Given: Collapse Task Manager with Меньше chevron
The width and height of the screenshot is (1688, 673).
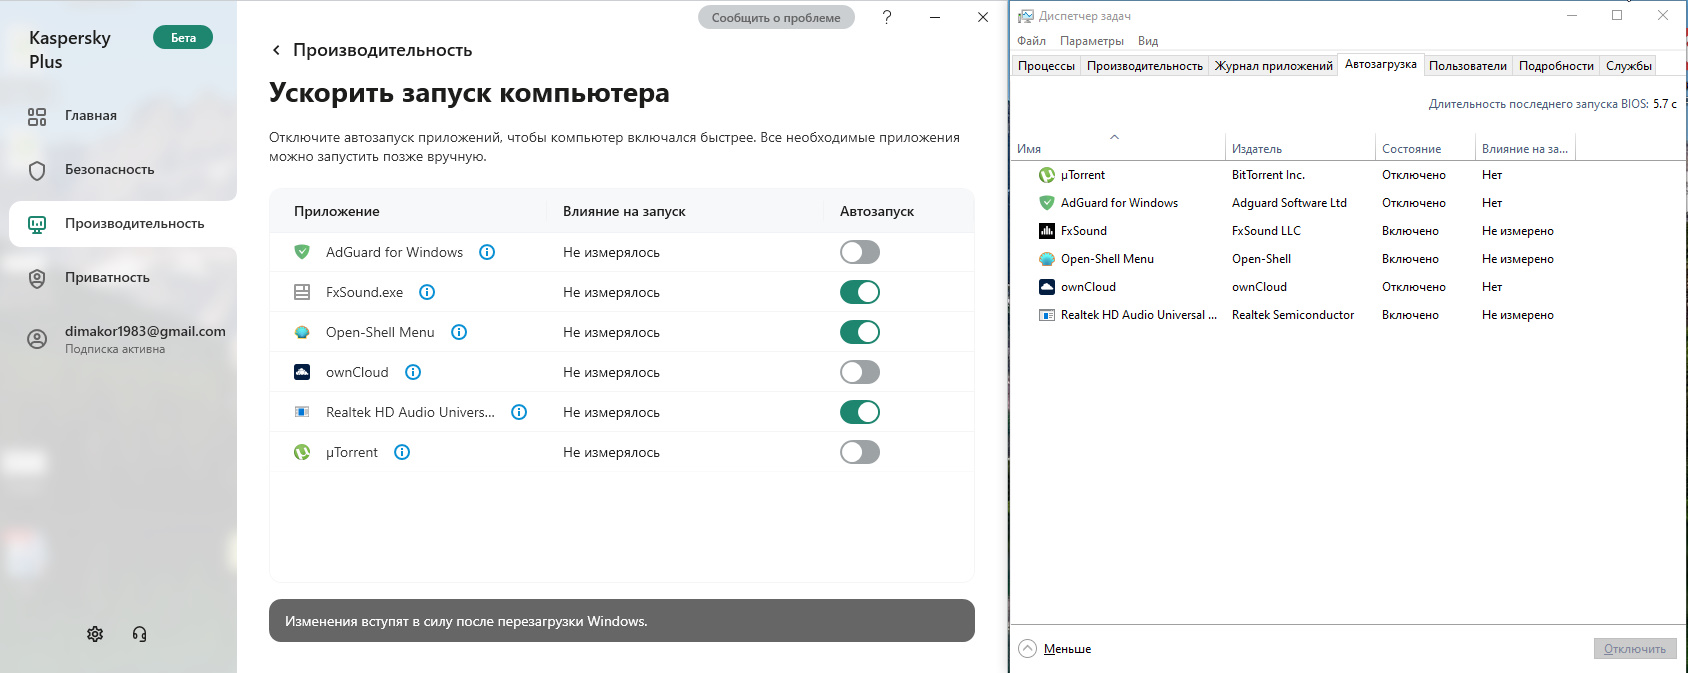Looking at the screenshot, I should tap(1028, 648).
